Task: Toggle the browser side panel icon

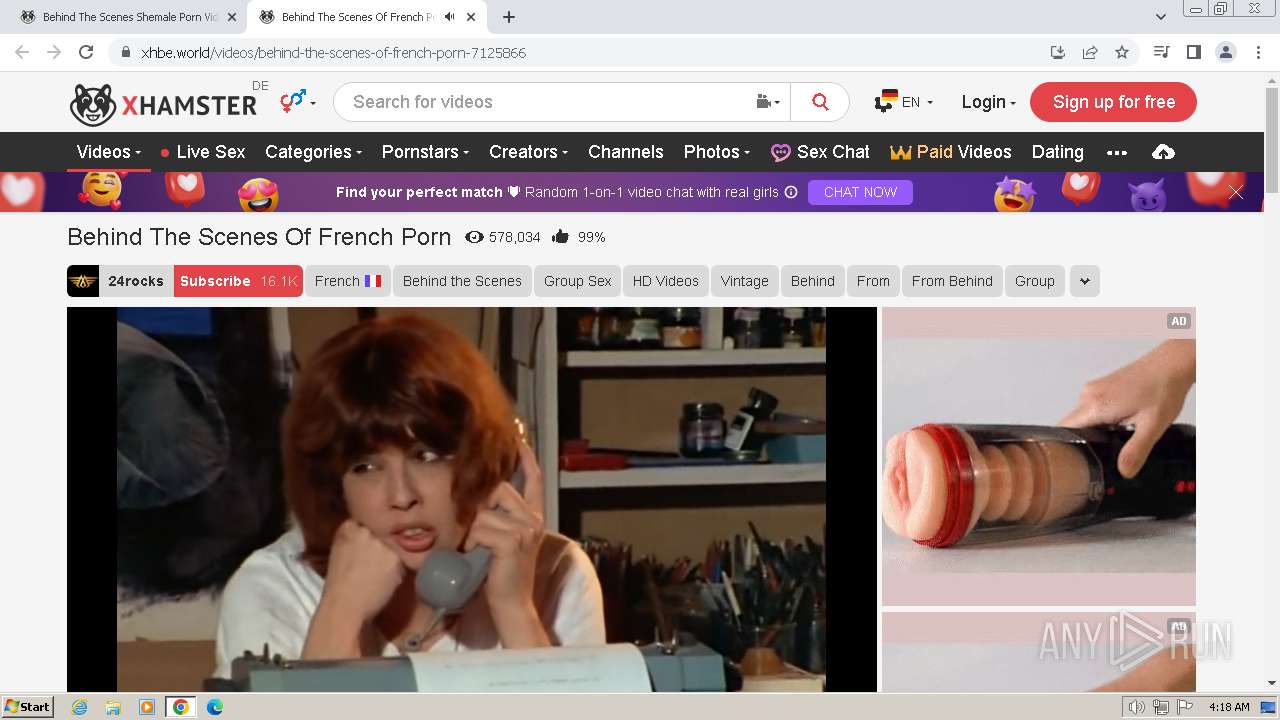Action: 1193,52
